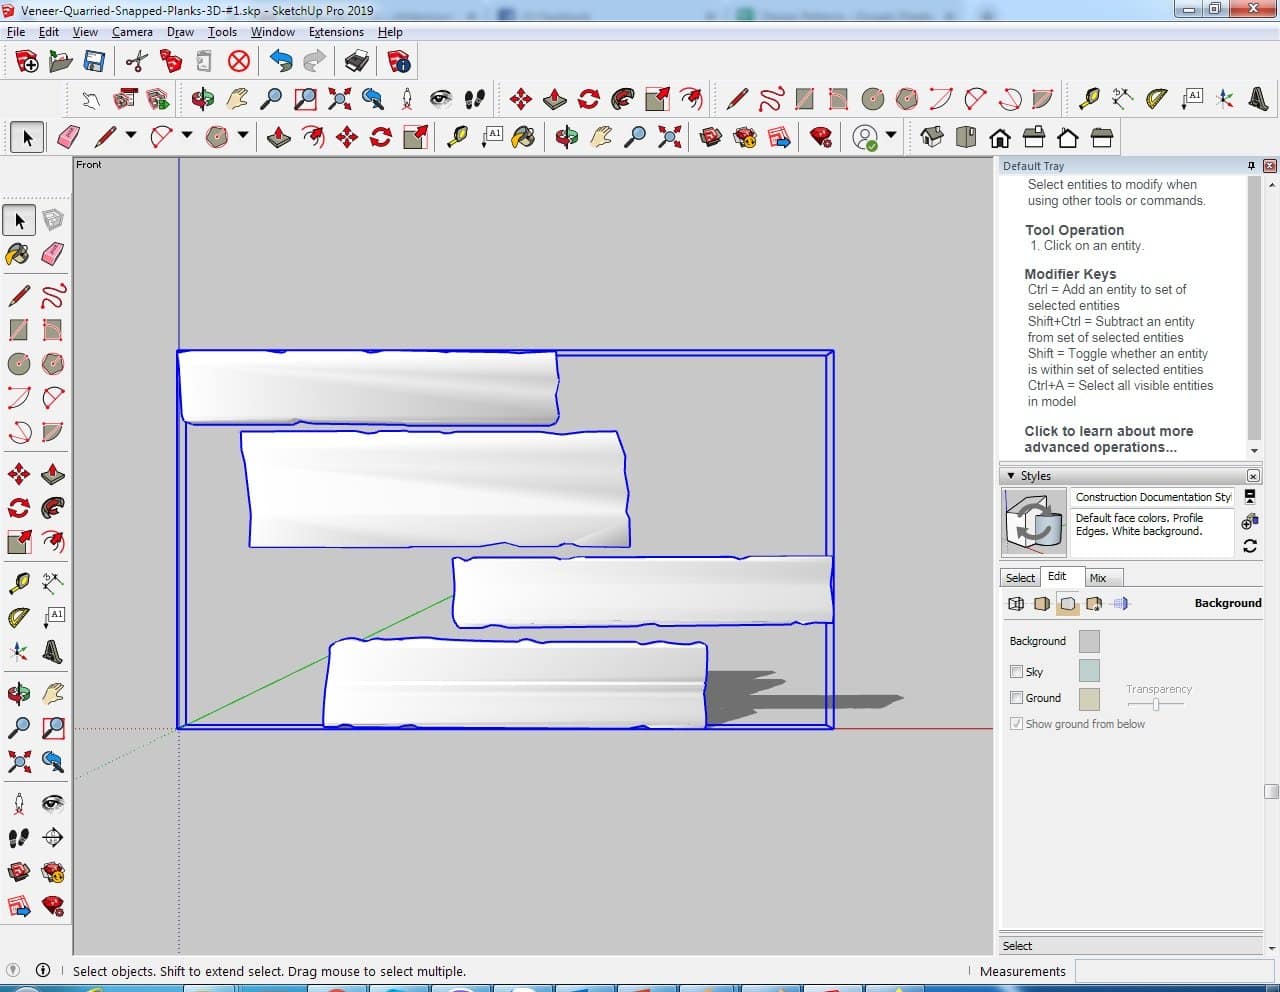Click the Undo arrow icon
This screenshot has width=1280, height=992.
point(281,62)
